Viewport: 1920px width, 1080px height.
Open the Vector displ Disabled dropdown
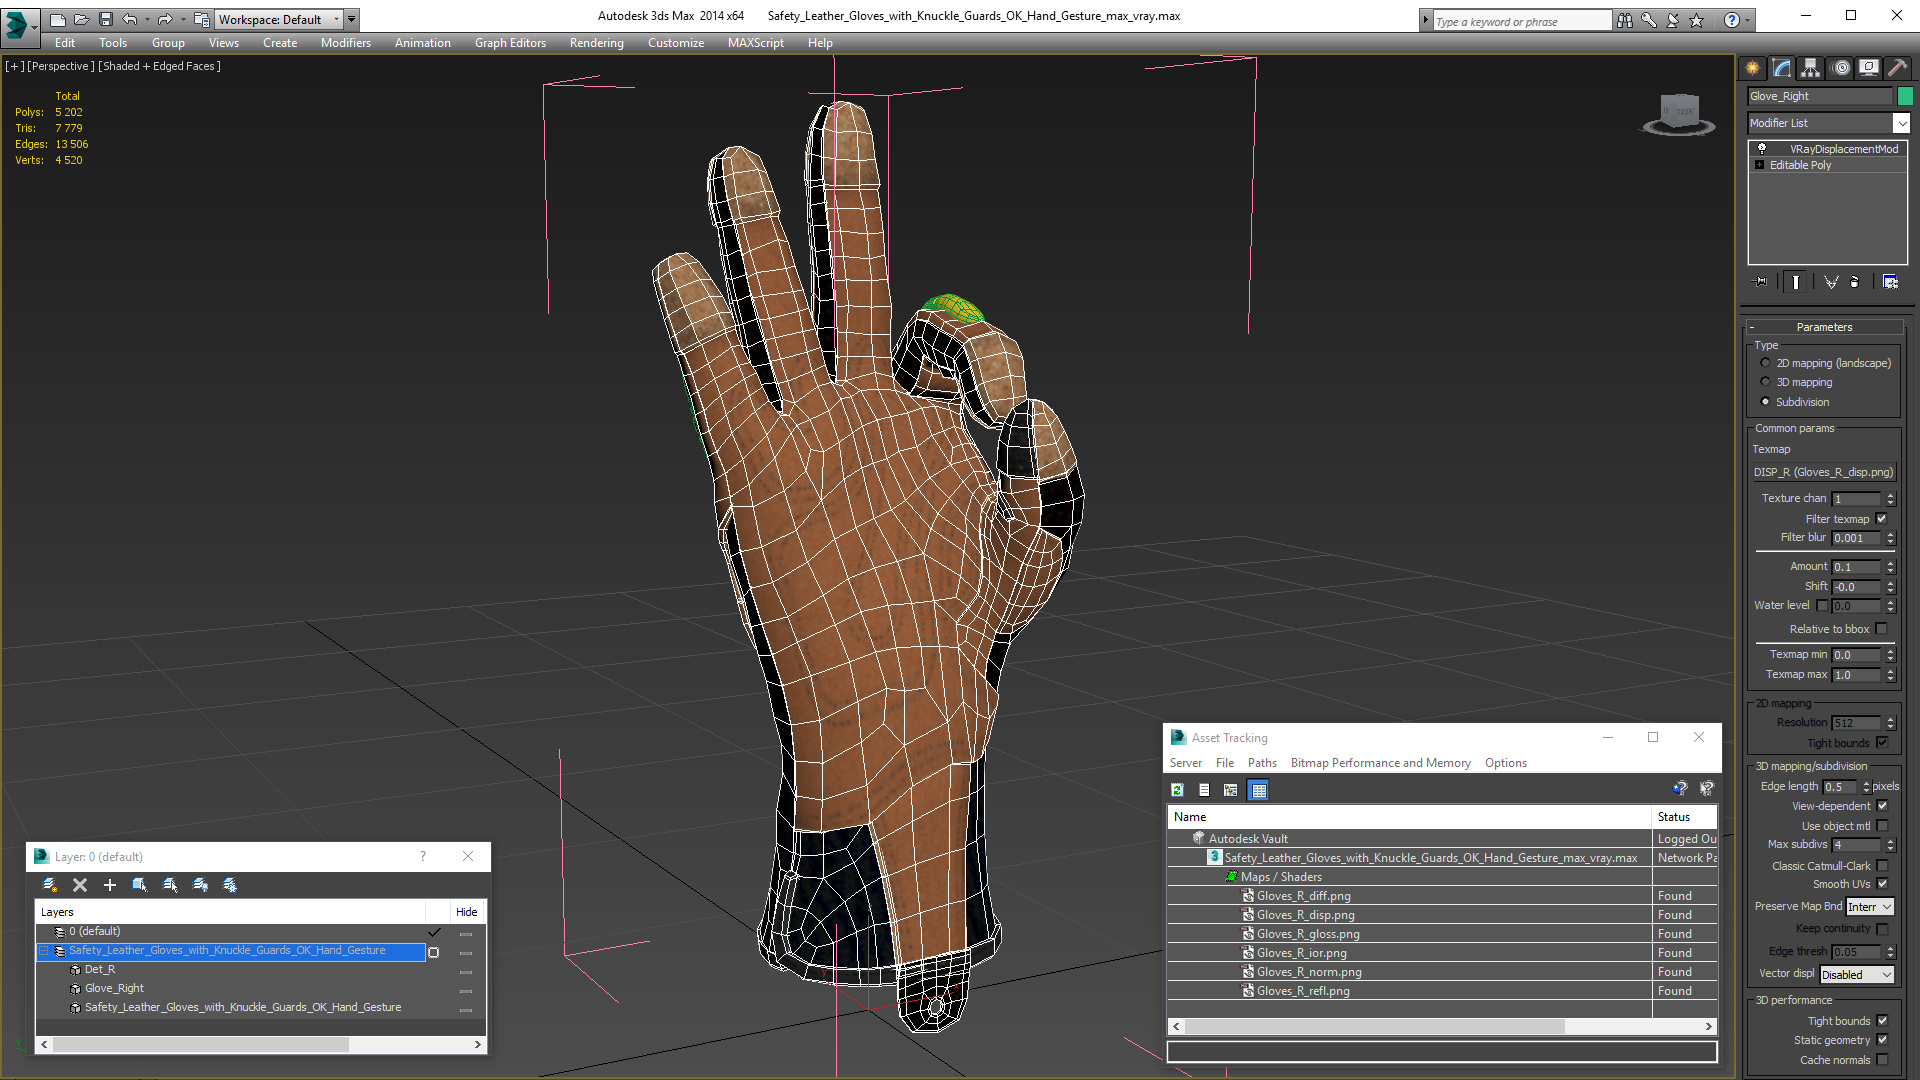1857,974
